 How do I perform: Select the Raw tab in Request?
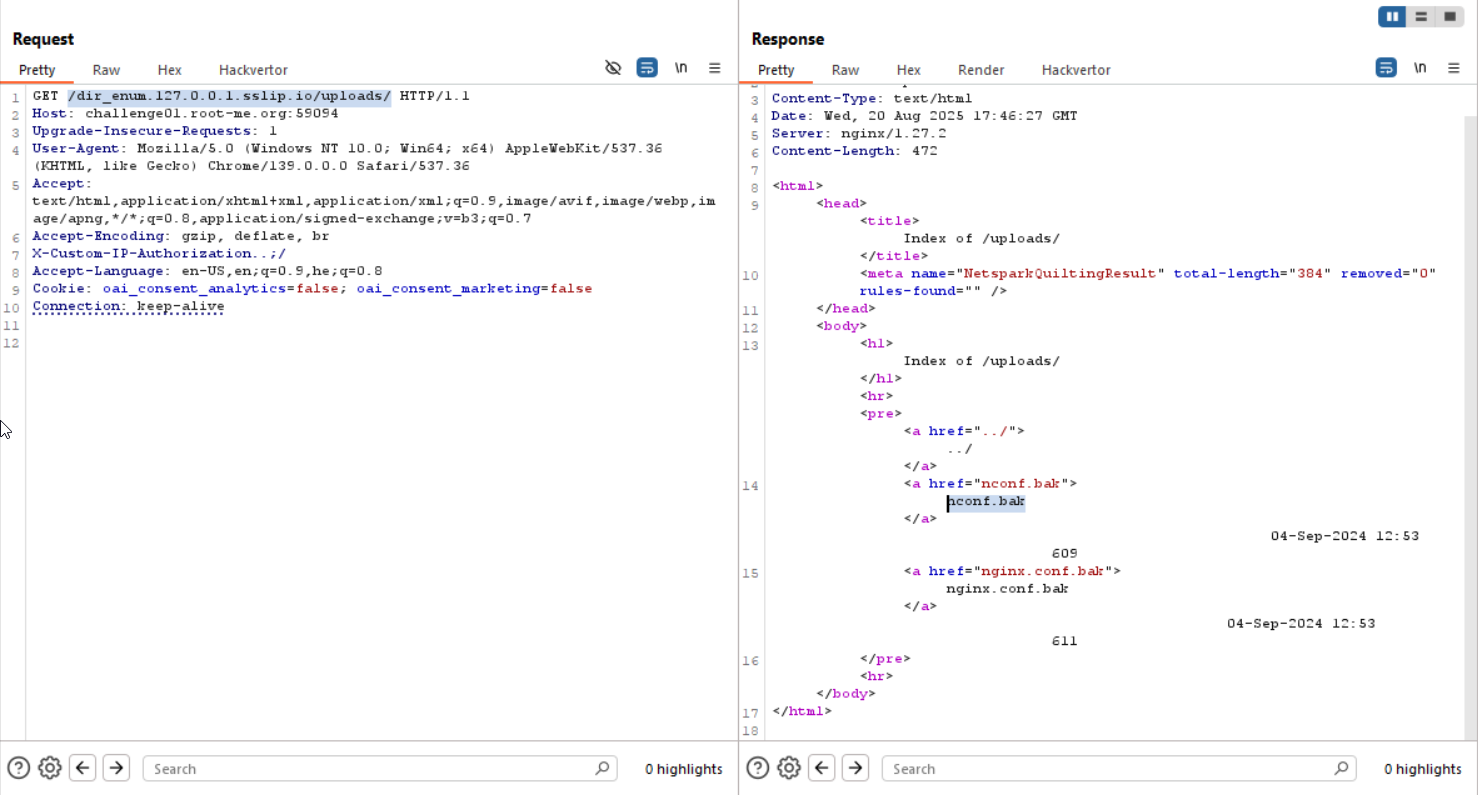106,70
